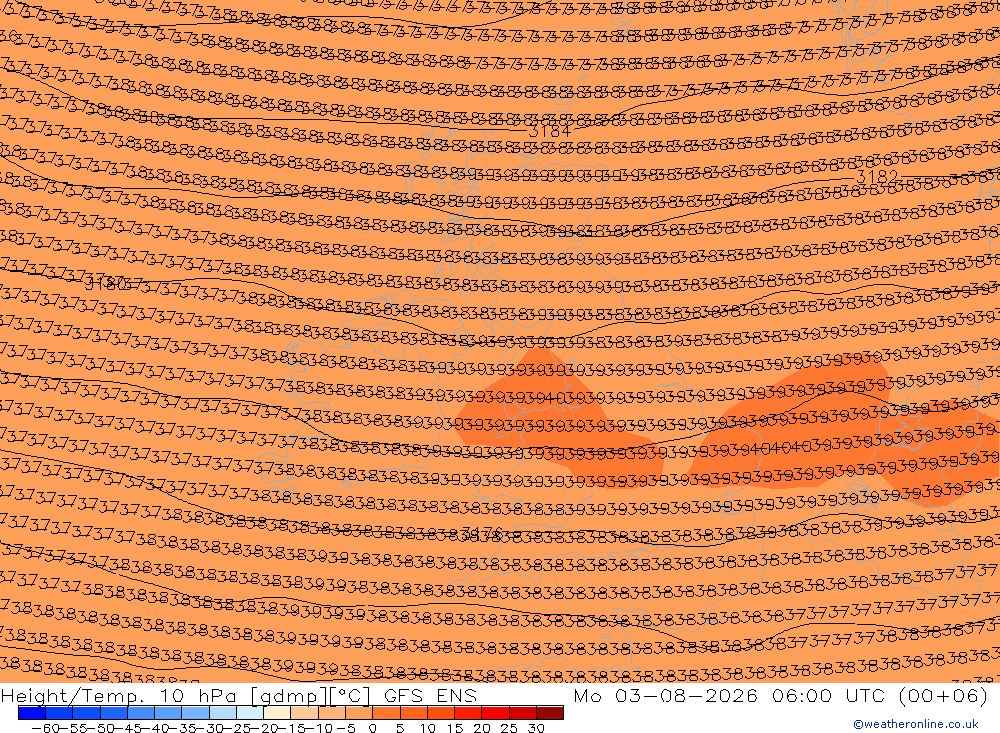This screenshot has height=733, width=1000.
Task: Click the '[gdmp]' unit label
Action: tap(290, 695)
